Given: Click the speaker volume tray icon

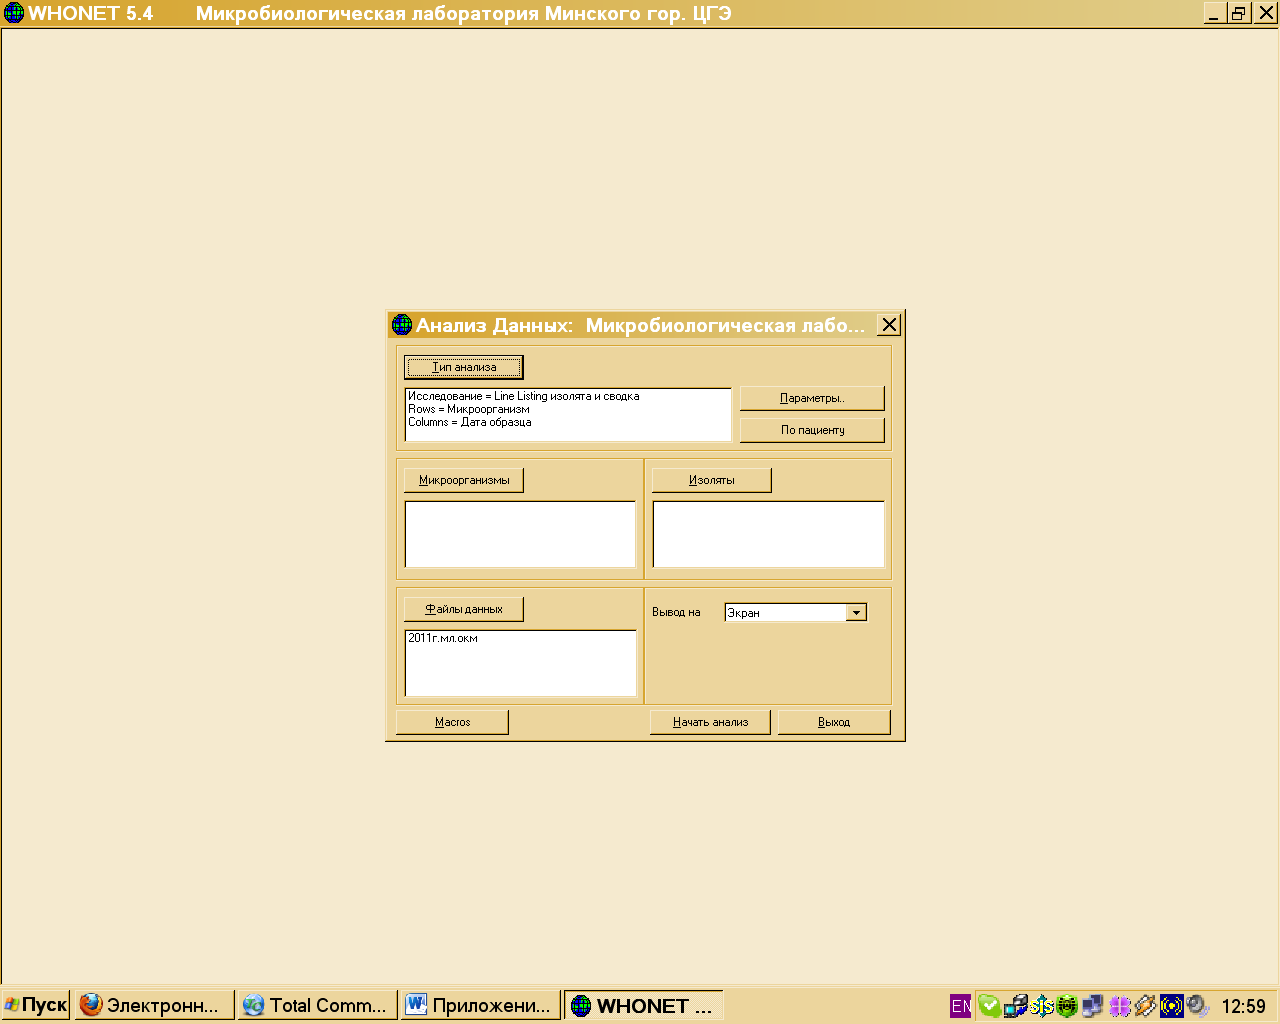Looking at the screenshot, I should 1197,1006.
